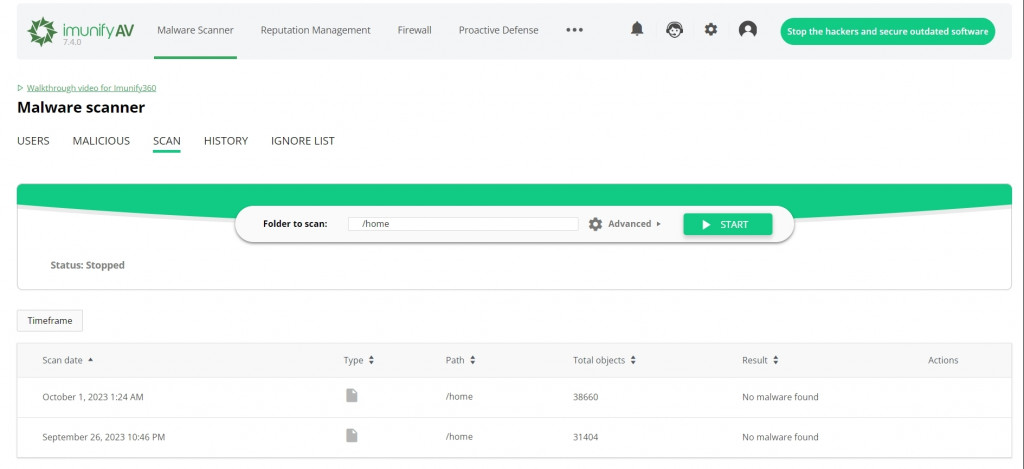This screenshot has height=469, width=1024.
Task: Select September 26, 2023 10:46 PM scan date
Action: pos(104,436)
